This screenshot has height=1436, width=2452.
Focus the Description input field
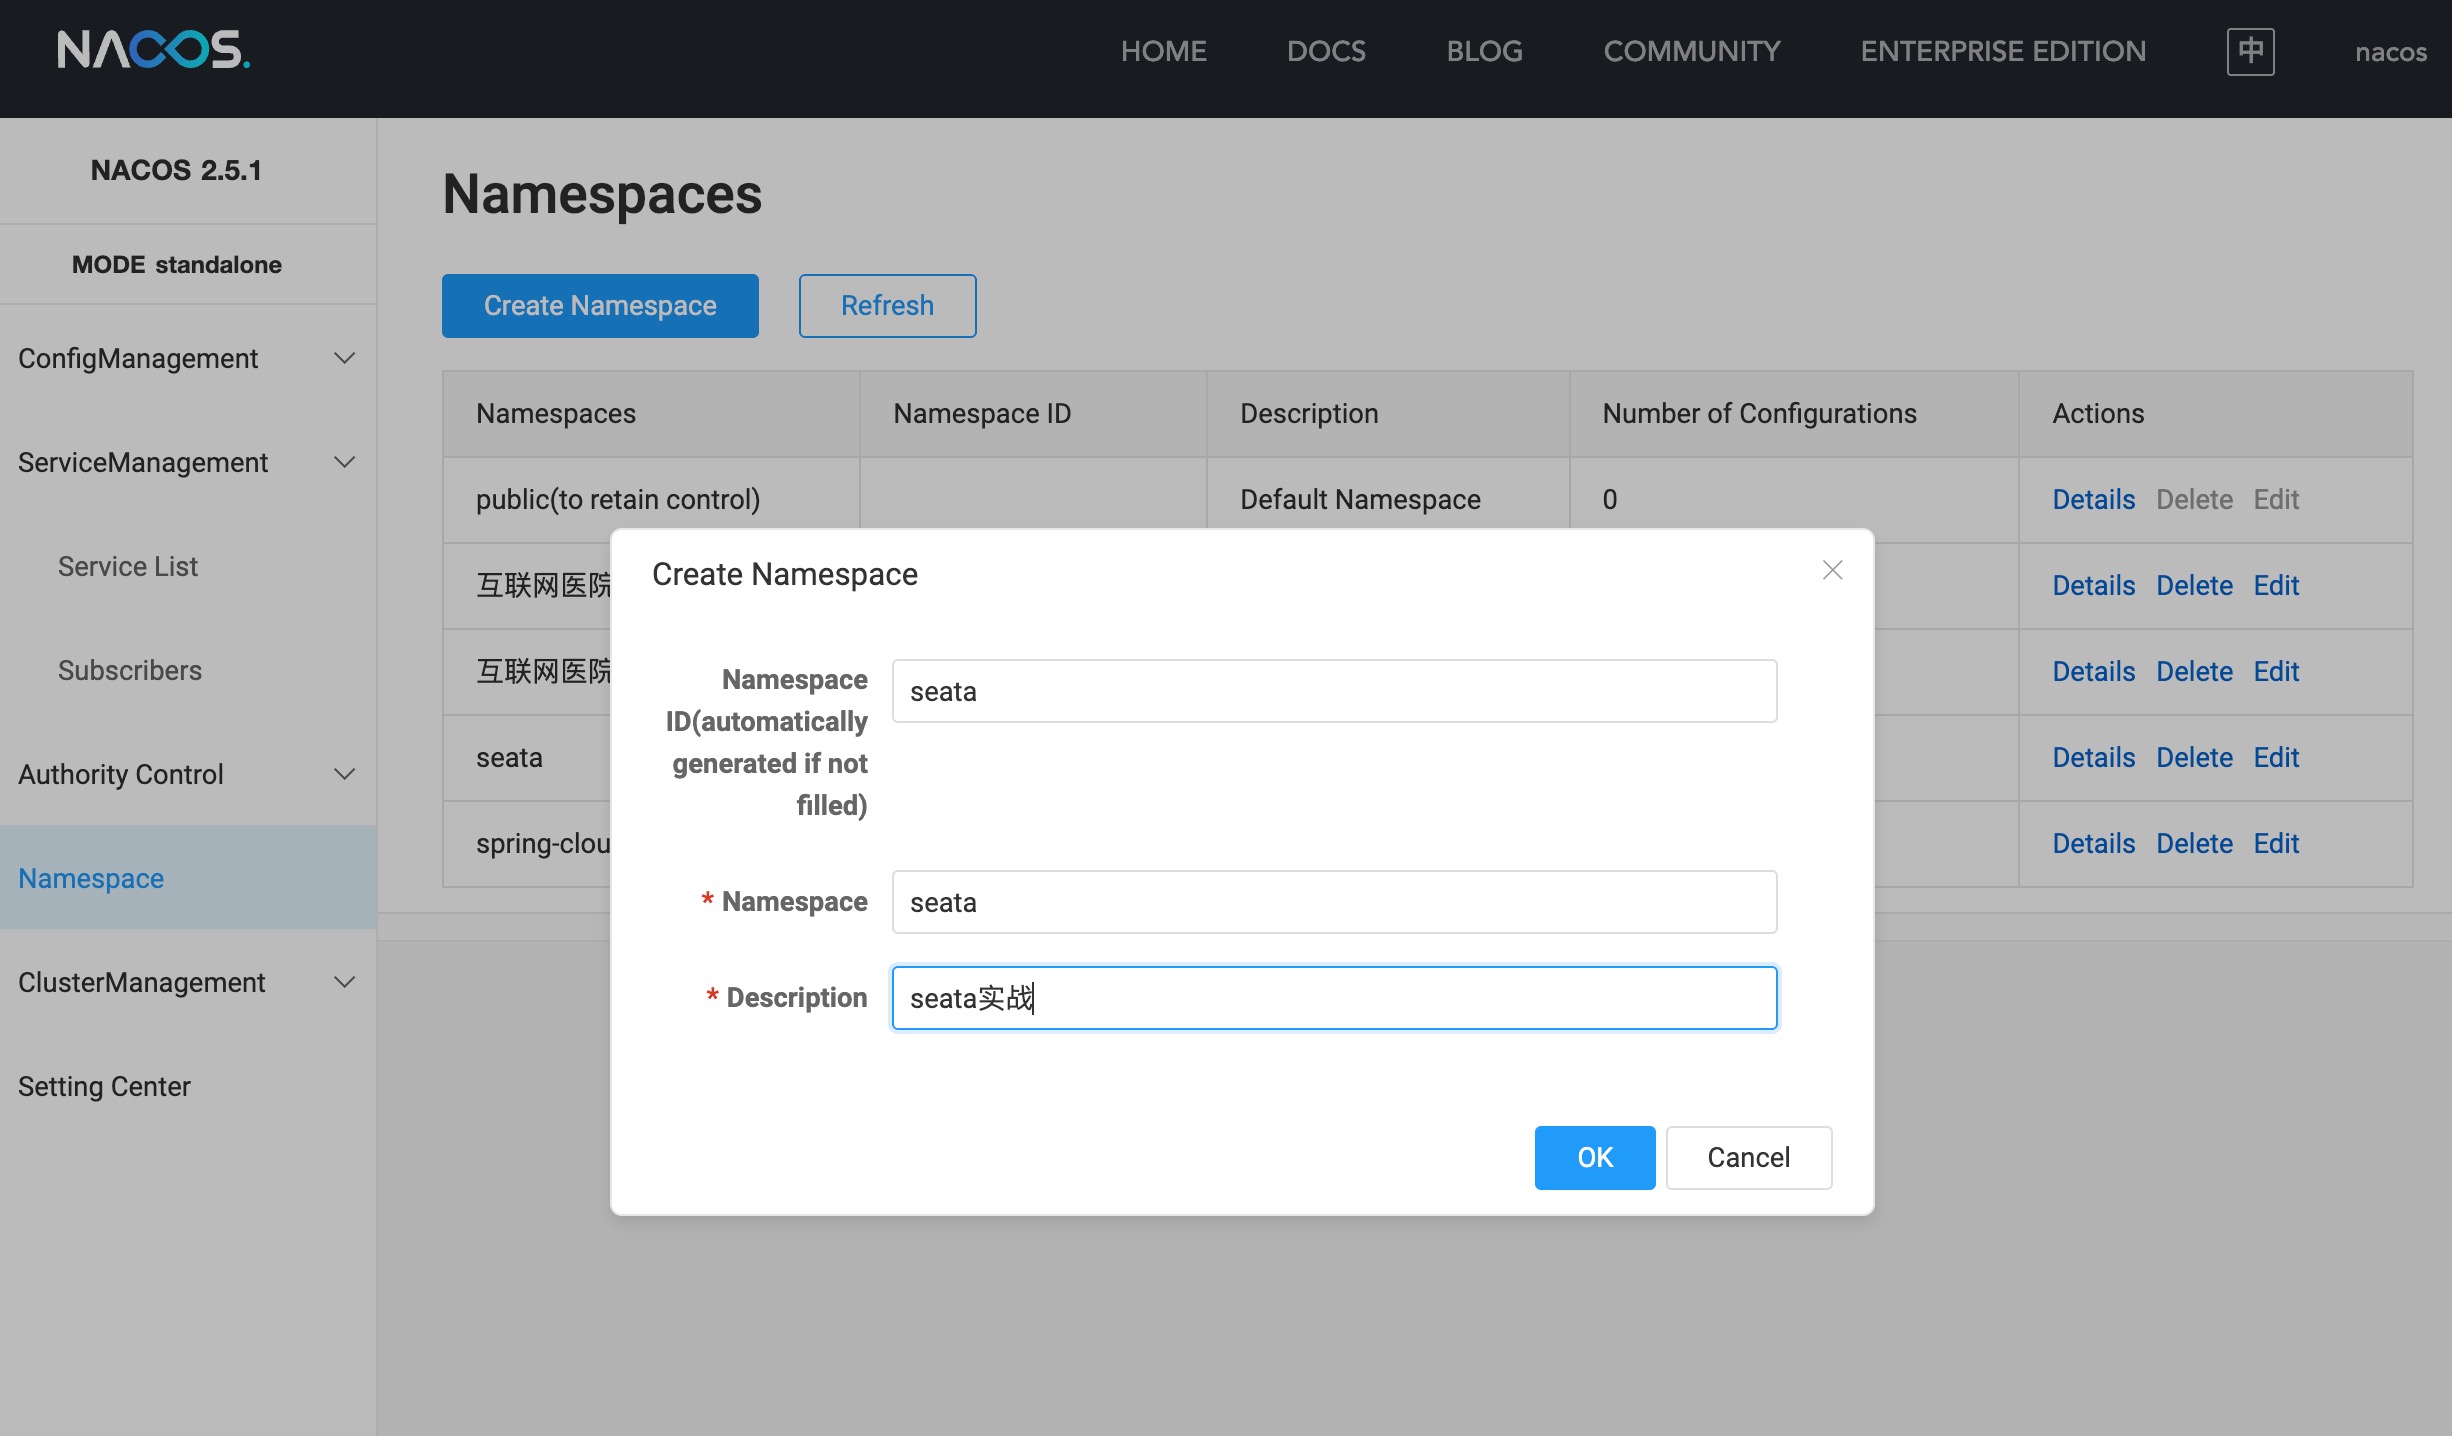1334,997
